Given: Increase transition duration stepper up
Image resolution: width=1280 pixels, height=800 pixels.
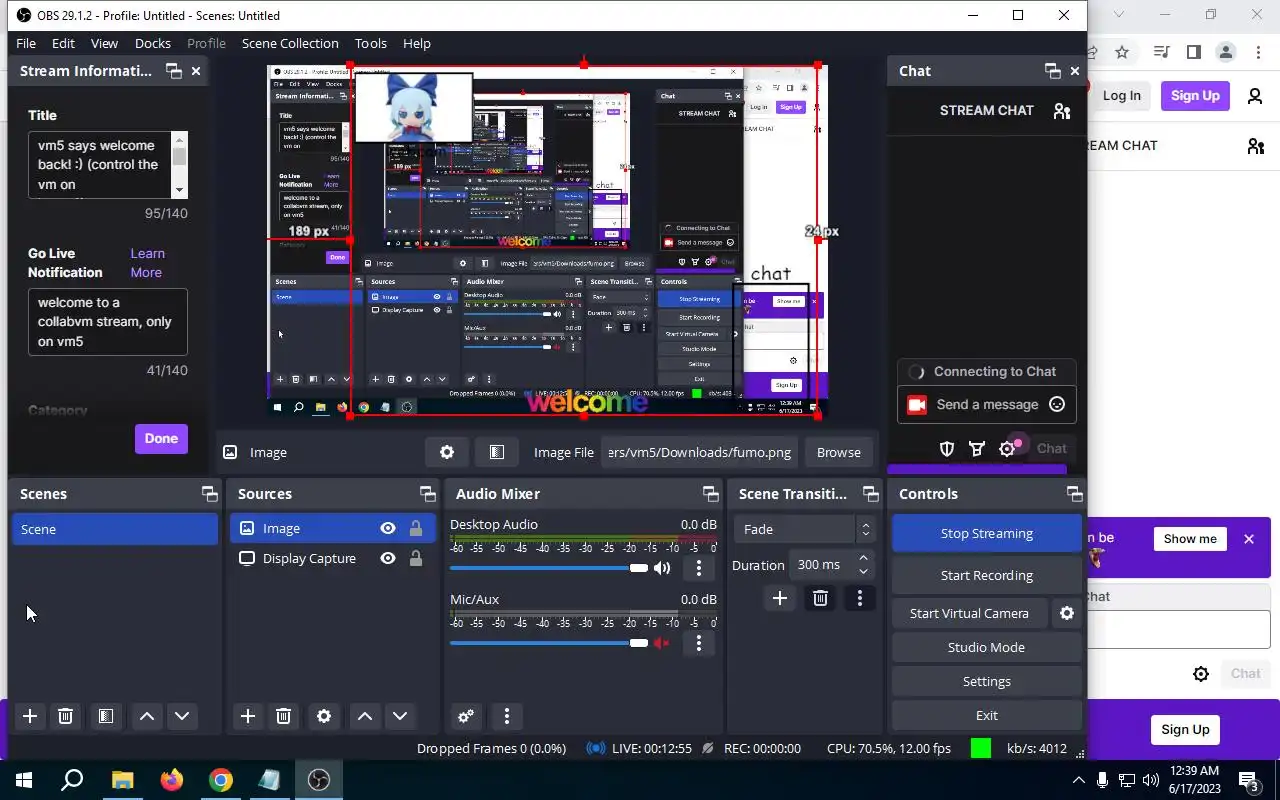Looking at the screenshot, I should [863, 558].
